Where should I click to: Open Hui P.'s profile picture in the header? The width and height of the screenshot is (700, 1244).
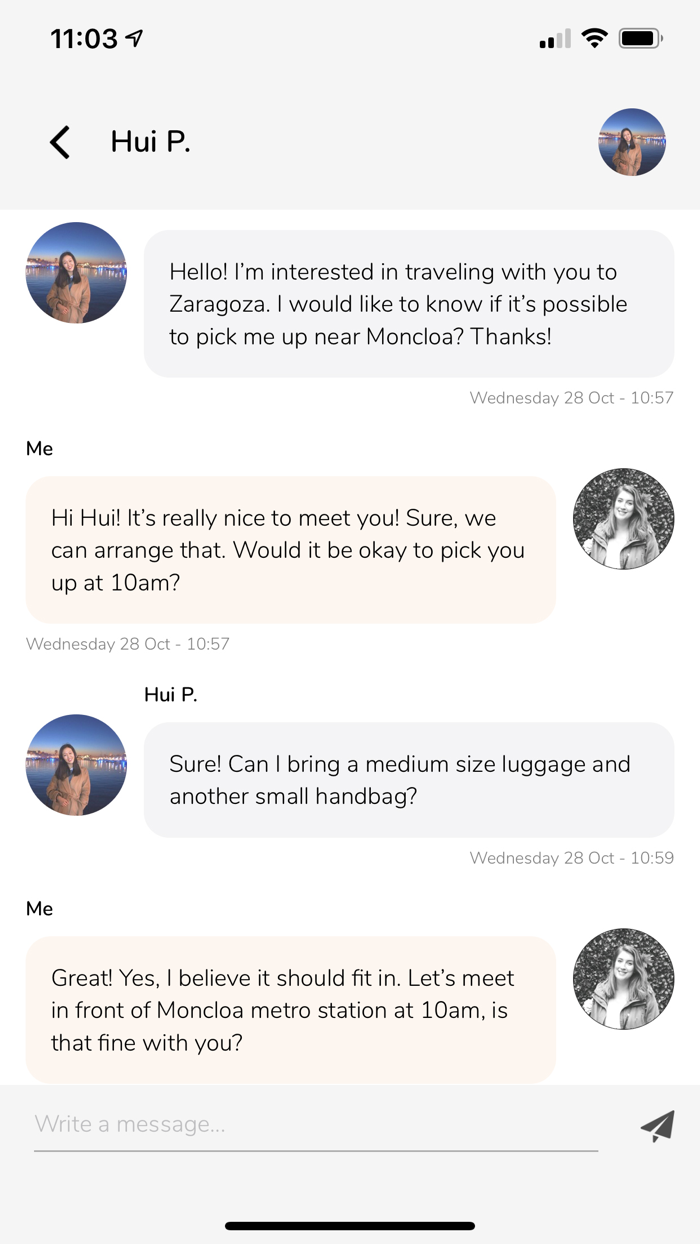632,142
